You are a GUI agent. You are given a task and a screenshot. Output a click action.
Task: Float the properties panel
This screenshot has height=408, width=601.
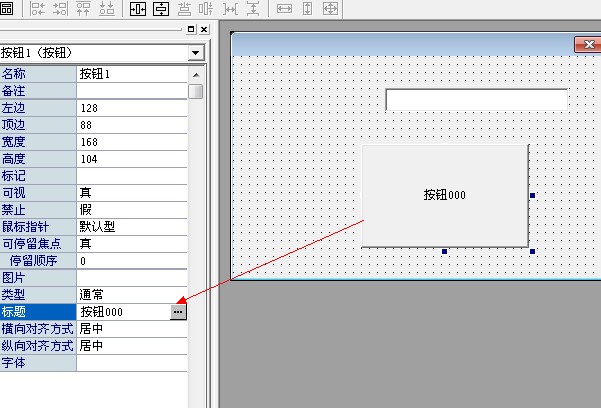click(x=191, y=30)
